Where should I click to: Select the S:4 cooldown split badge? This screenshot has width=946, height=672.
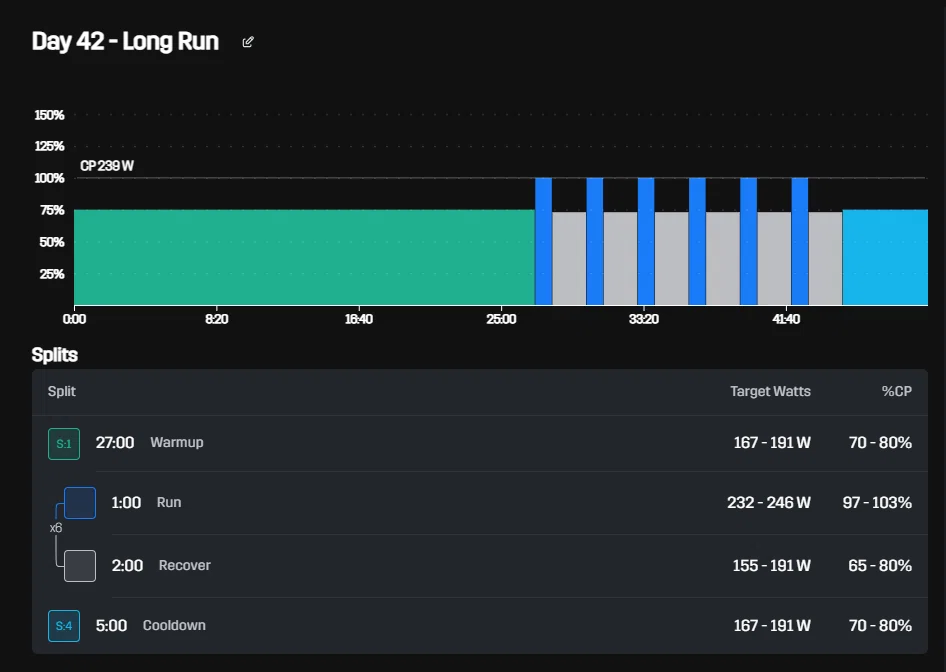click(64, 626)
